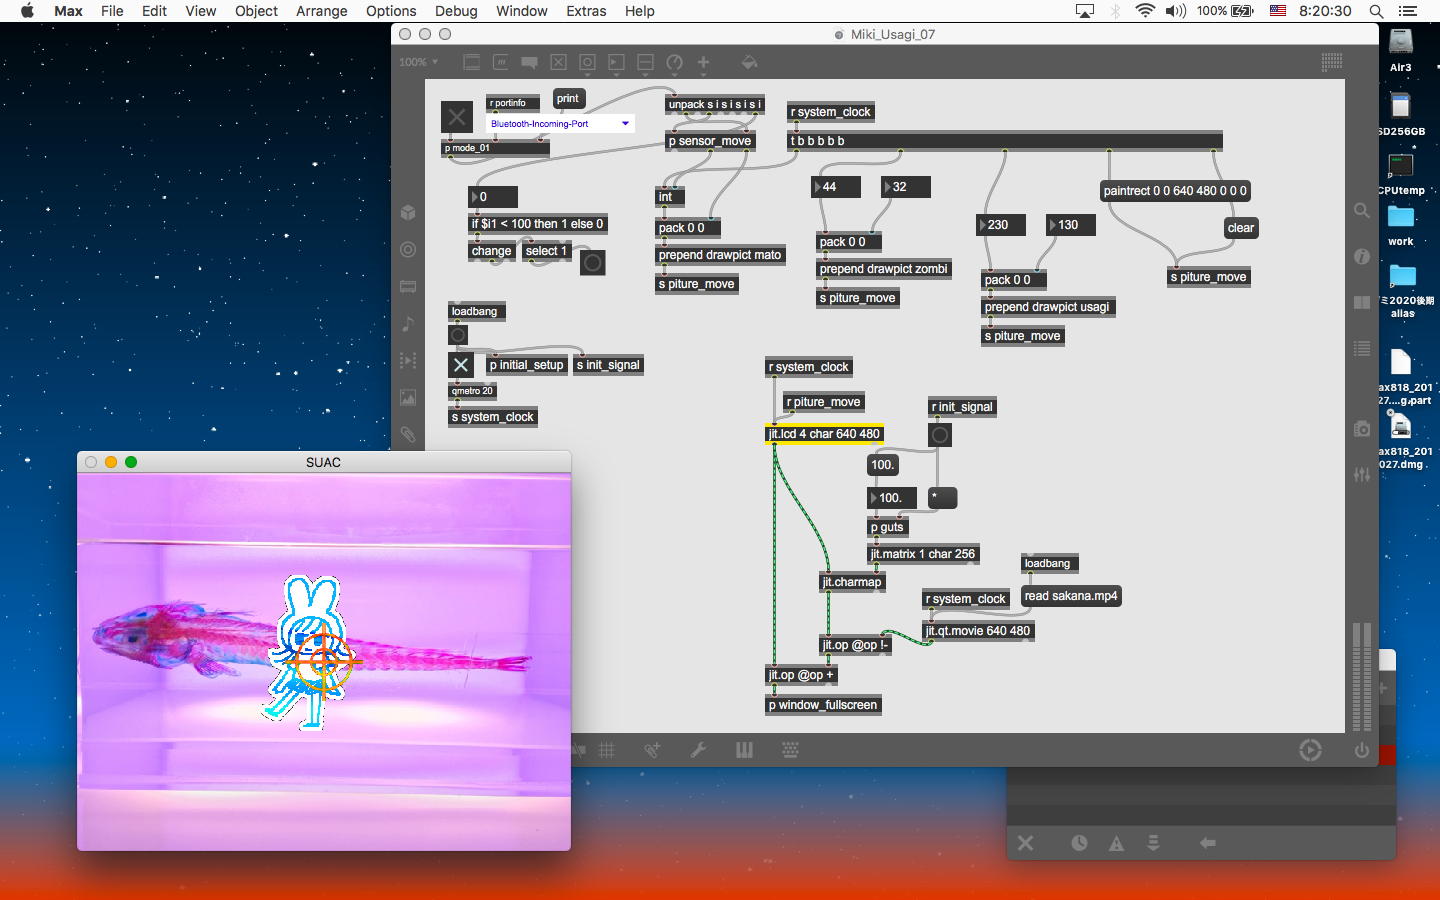Viewport: 1440px width, 900px height.
Task: Open the list view icon in right sidebar
Action: pyautogui.click(x=1362, y=348)
